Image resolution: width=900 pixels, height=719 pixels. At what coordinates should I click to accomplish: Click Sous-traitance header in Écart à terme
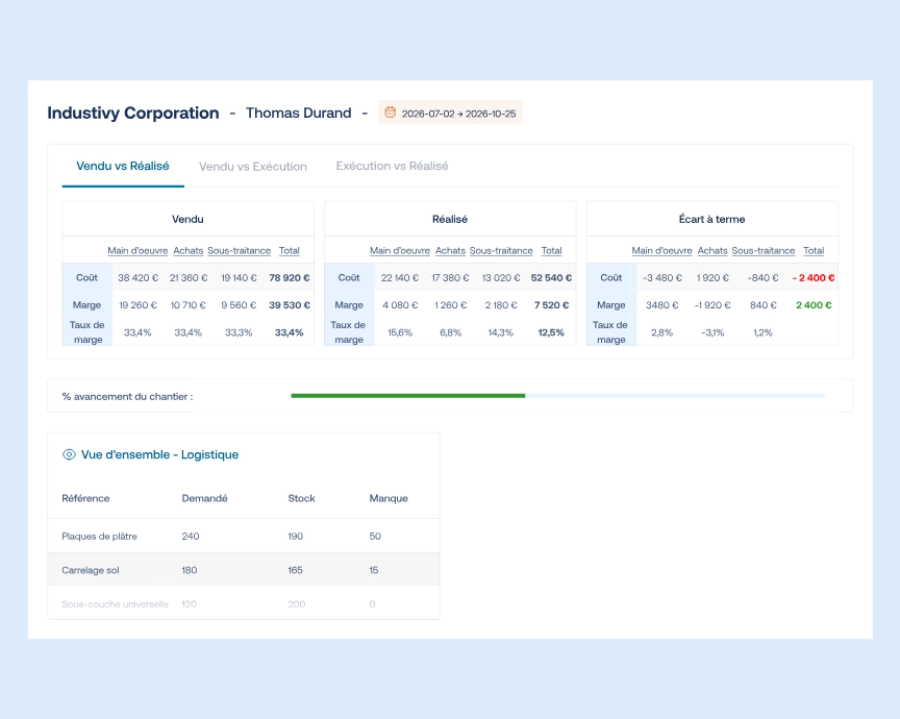point(763,250)
